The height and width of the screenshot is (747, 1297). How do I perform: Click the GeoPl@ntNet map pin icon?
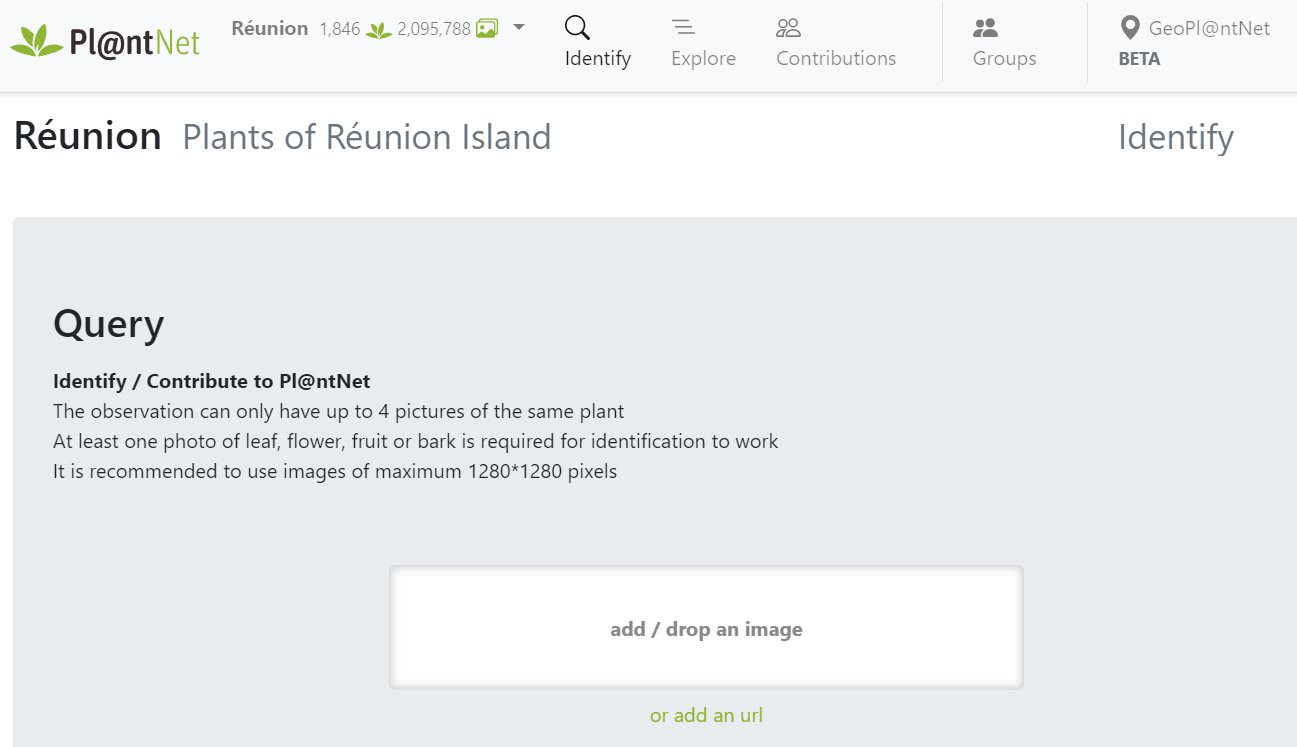click(x=1130, y=28)
